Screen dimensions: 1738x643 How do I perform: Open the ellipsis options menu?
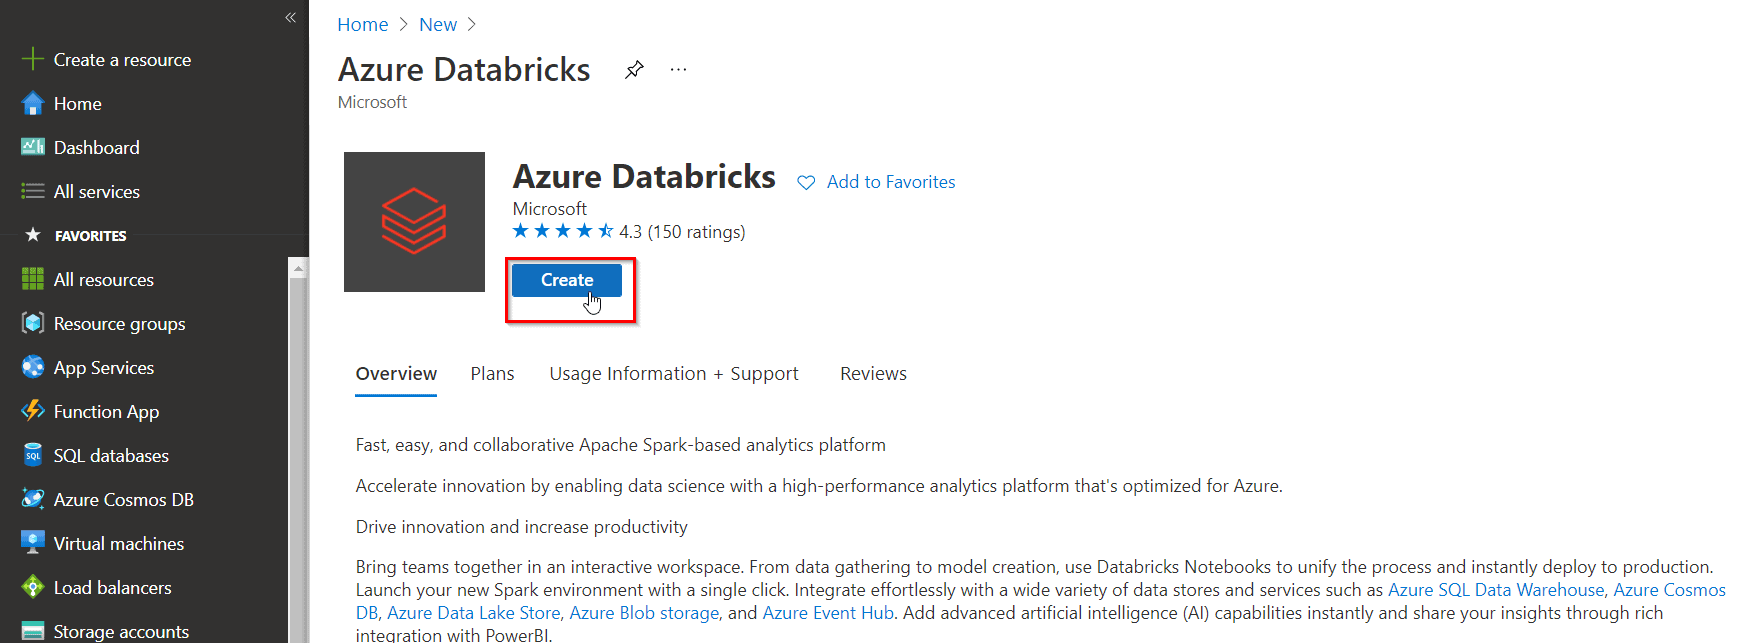(x=678, y=69)
